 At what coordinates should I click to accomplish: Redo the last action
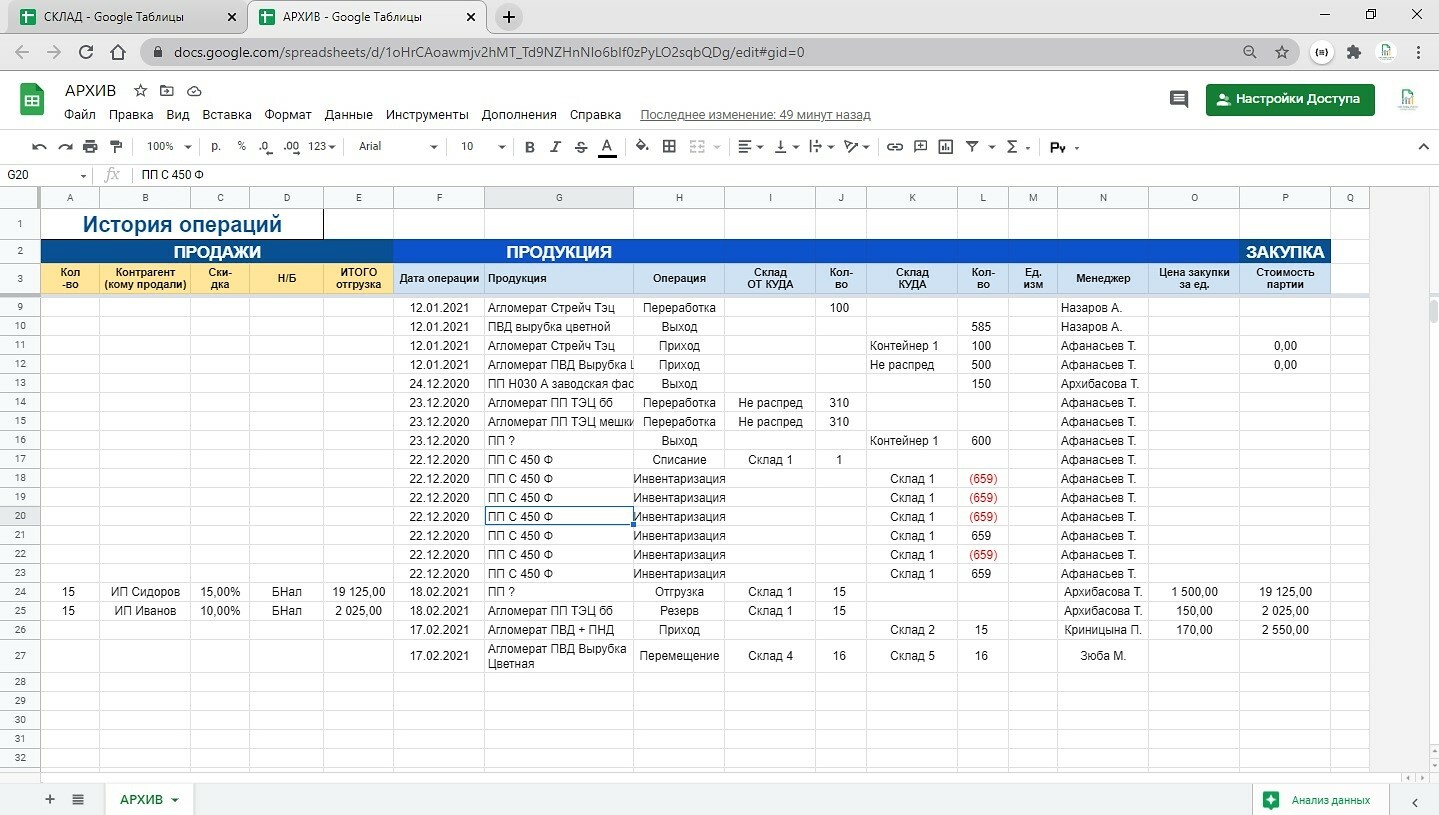tap(65, 147)
